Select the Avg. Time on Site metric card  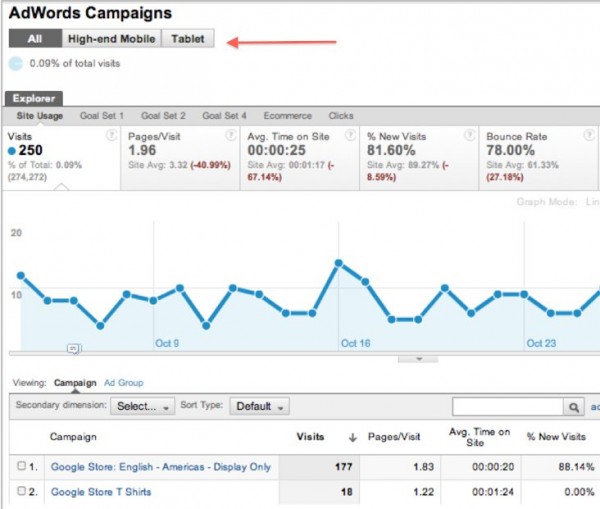pos(300,158)
